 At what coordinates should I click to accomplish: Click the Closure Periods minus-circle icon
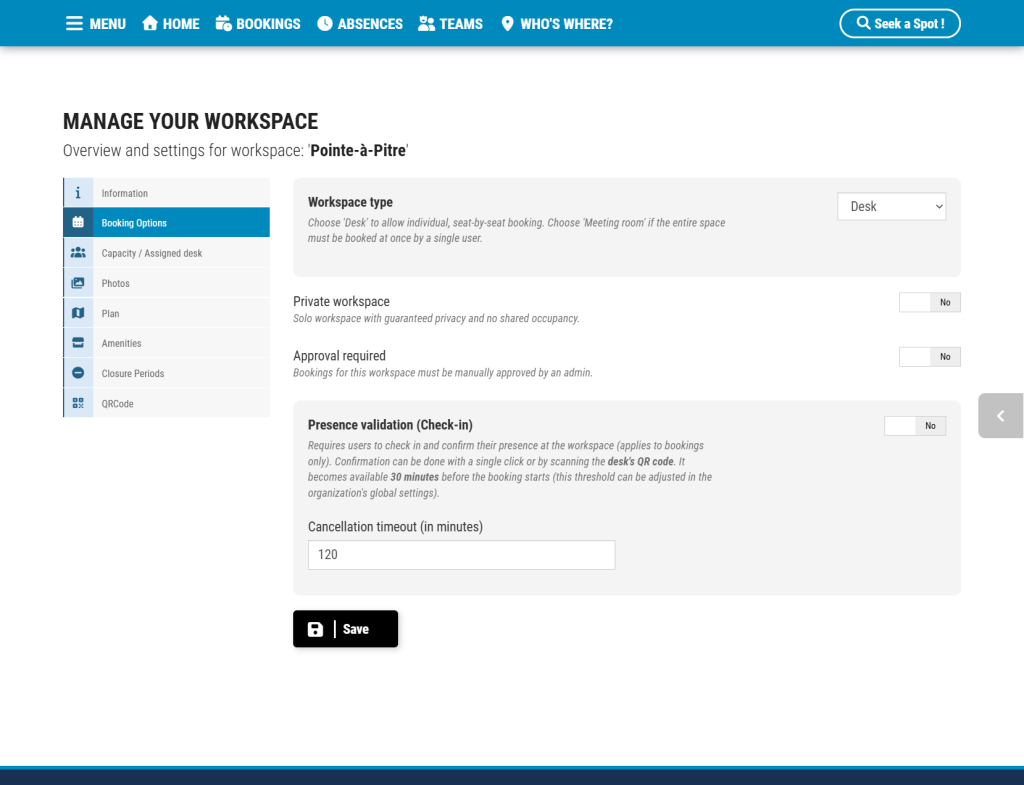coord(78,373)
